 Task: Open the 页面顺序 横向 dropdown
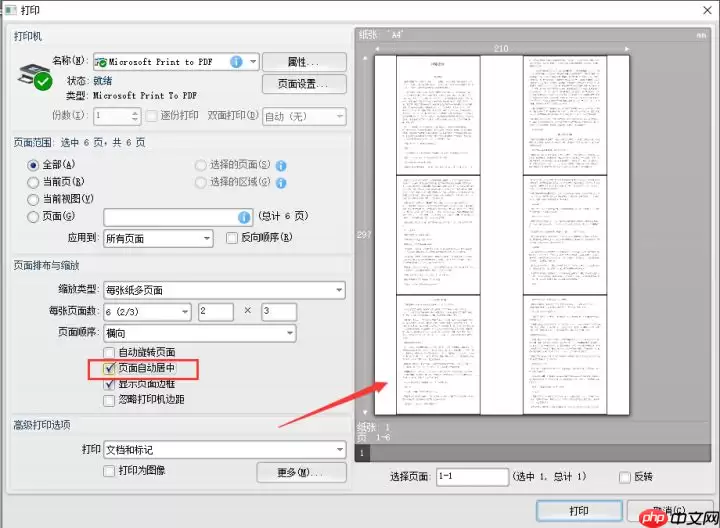click(x=200, y=333)
